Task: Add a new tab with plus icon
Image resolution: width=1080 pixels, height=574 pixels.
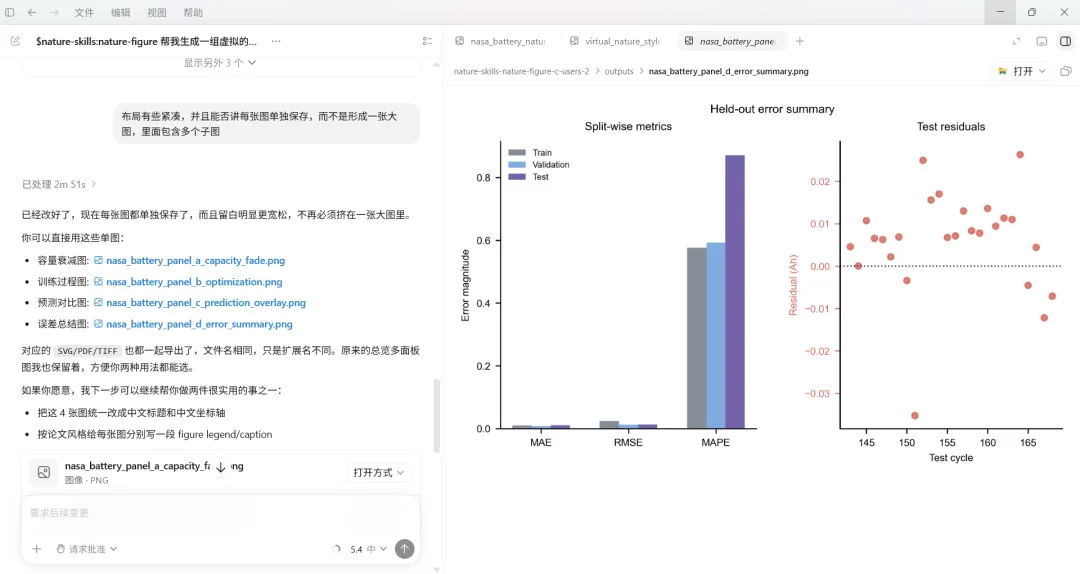Action: click(800, 41)
